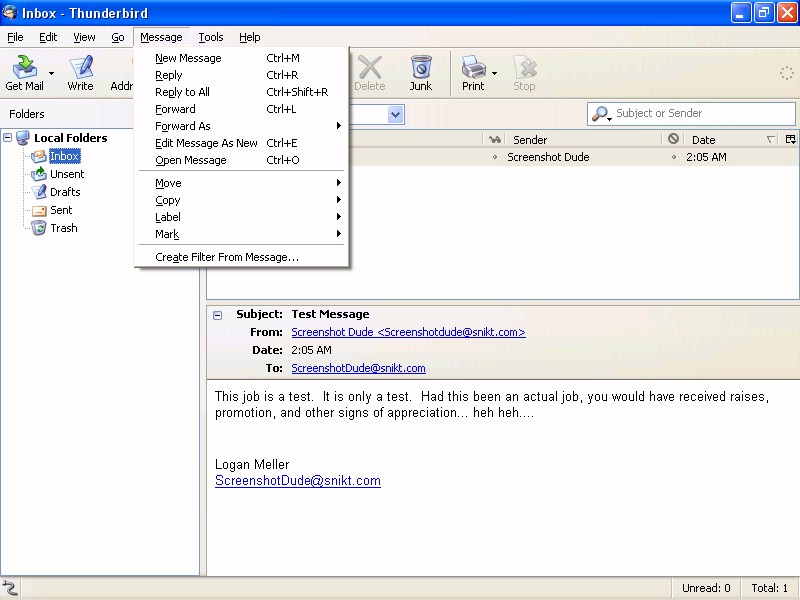Click the Thunderbird title bar icon
Viewport: 800px width, 600px height.
tap(10, 12)
